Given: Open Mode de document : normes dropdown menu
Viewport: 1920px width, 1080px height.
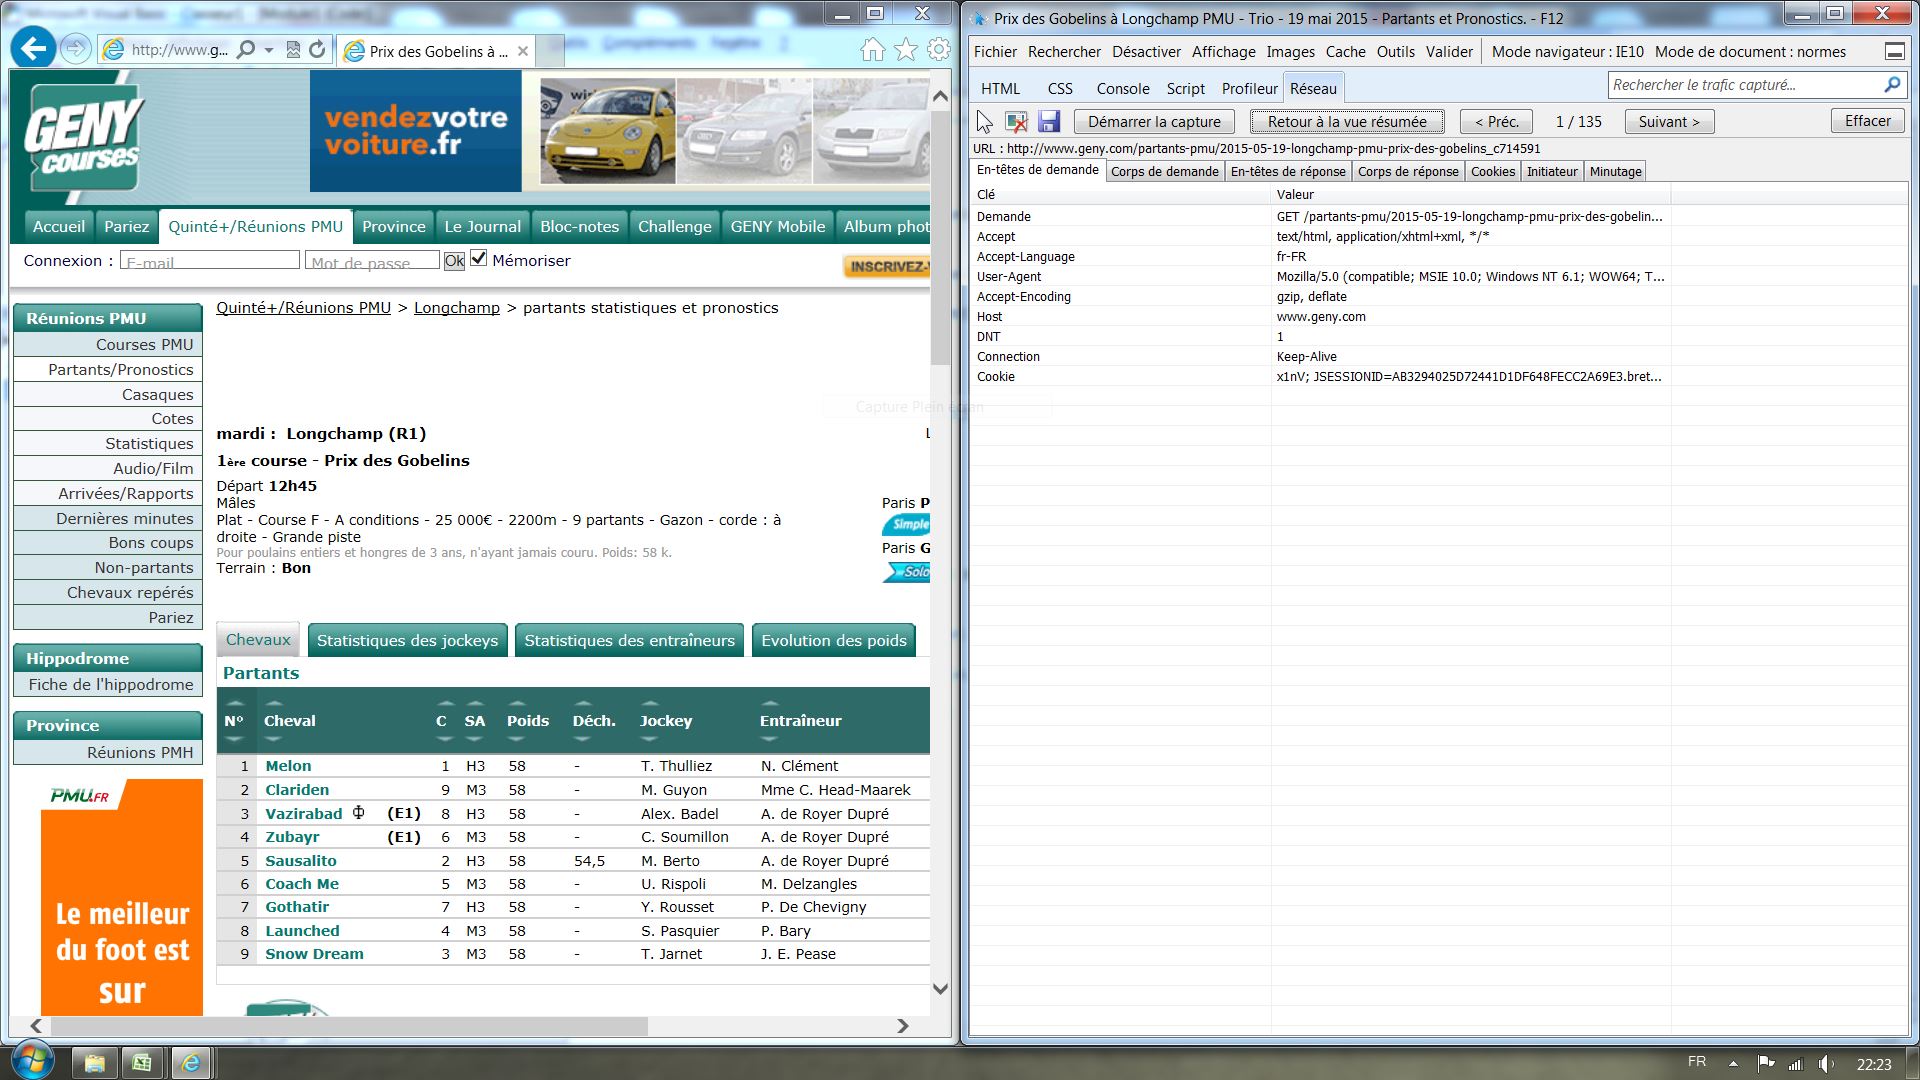Looking at the screenshot, I should click(x=1750, y=52).
